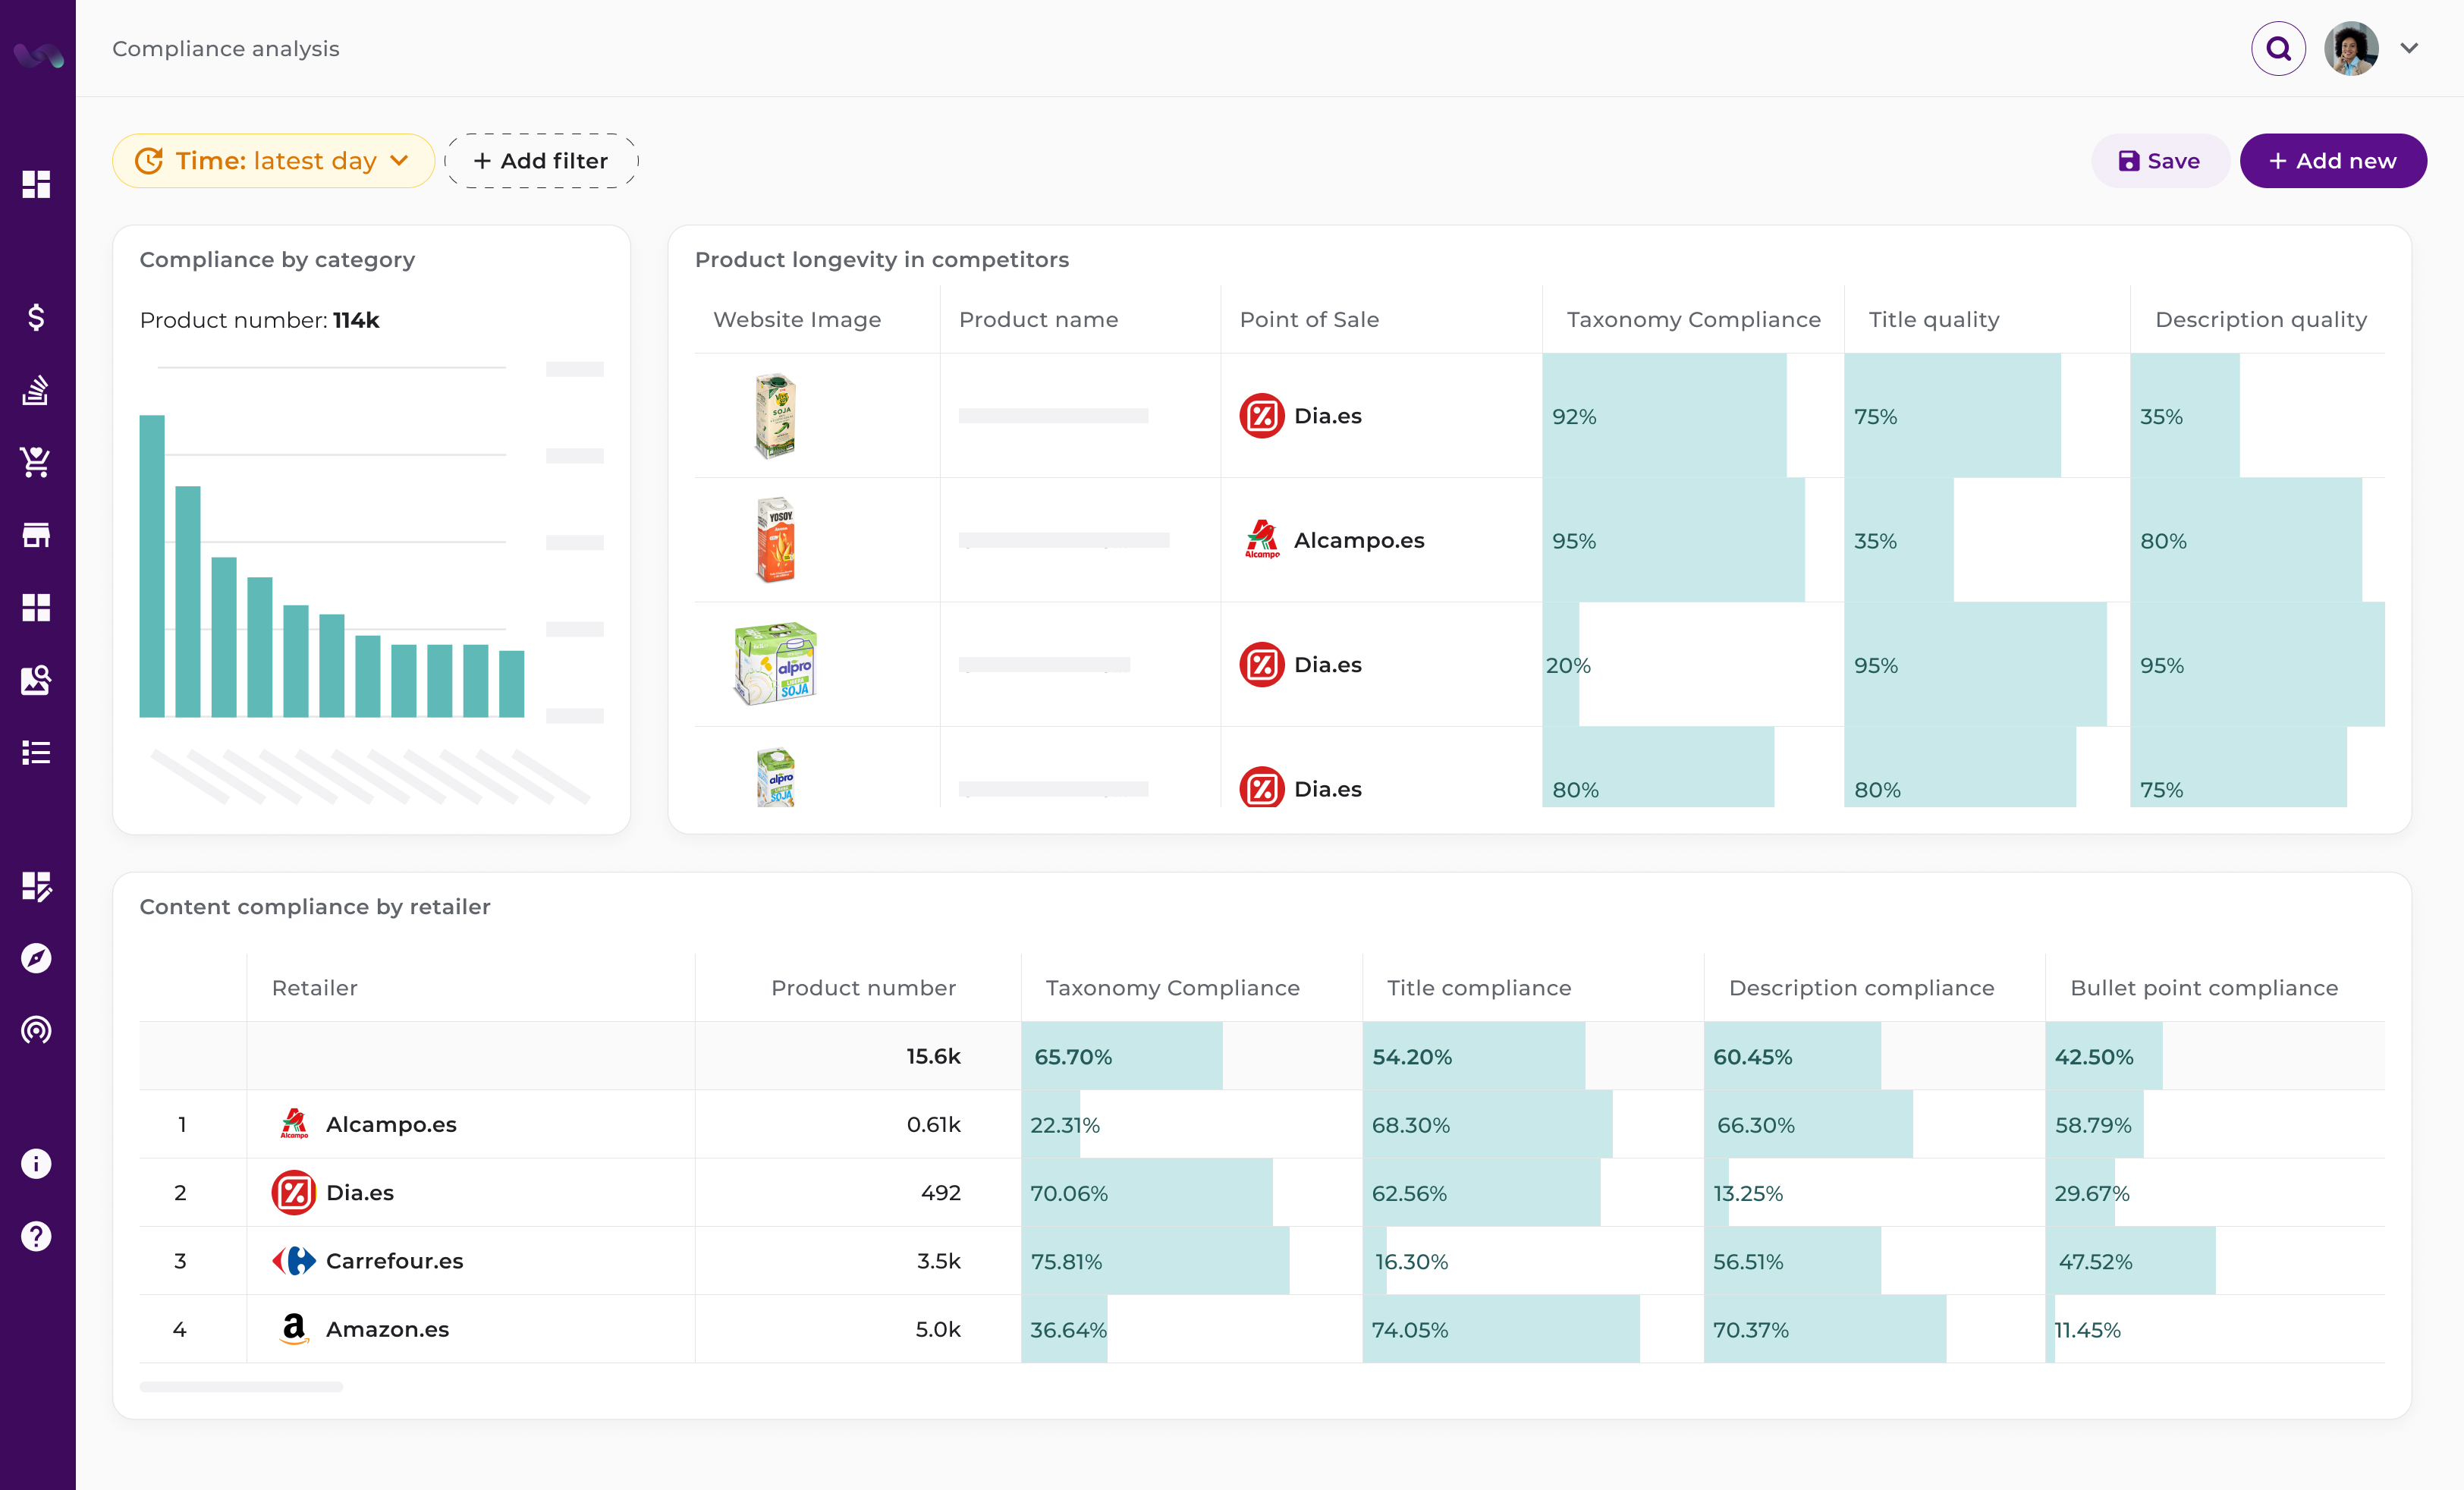Open the compass explore icon in sidebar
Screen dimensions: 2464x1490
(37, 958)
